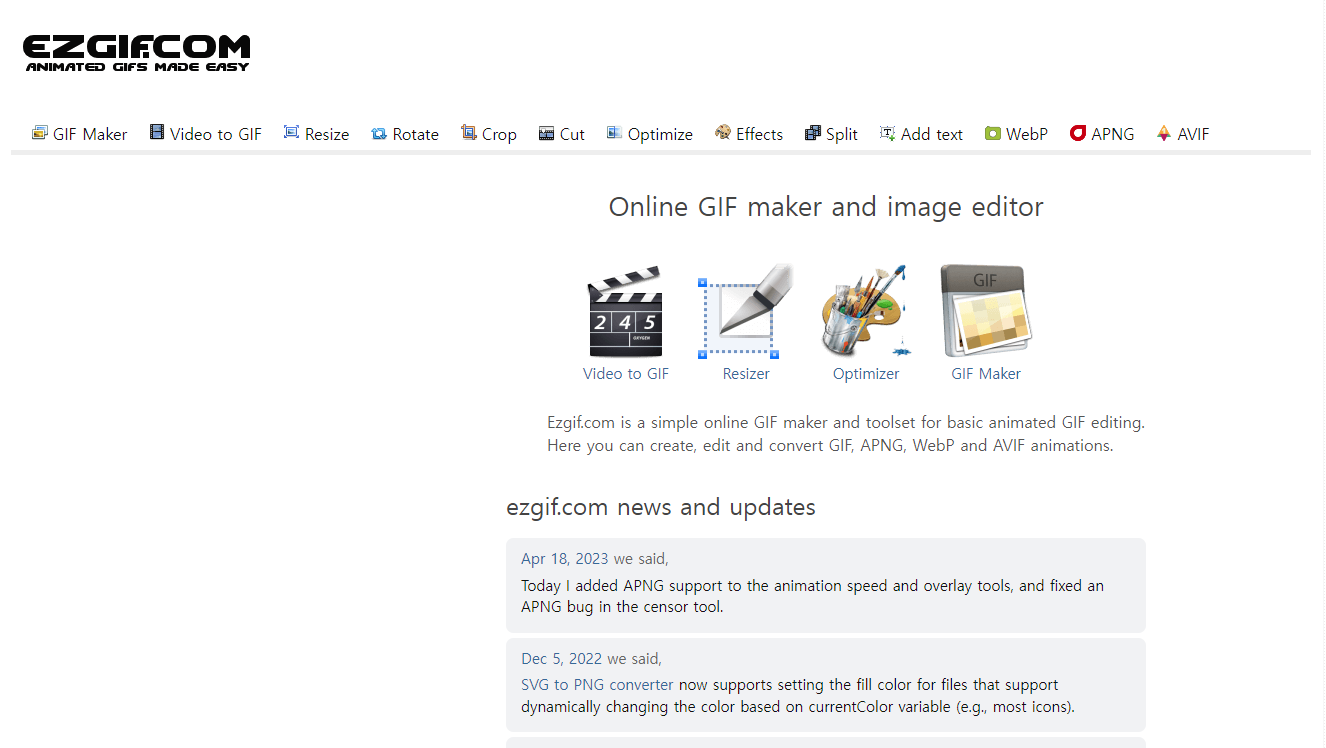Click the 'Online GIF maker and image editor' heading
The image size is (1326, 748).
point(826,207)
